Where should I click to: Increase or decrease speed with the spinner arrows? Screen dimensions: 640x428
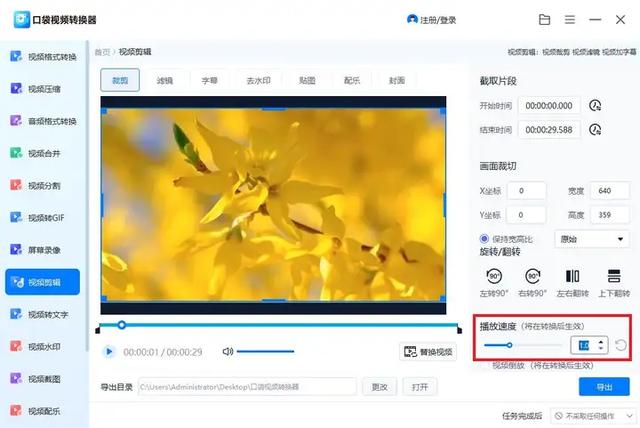click(601, 345)
